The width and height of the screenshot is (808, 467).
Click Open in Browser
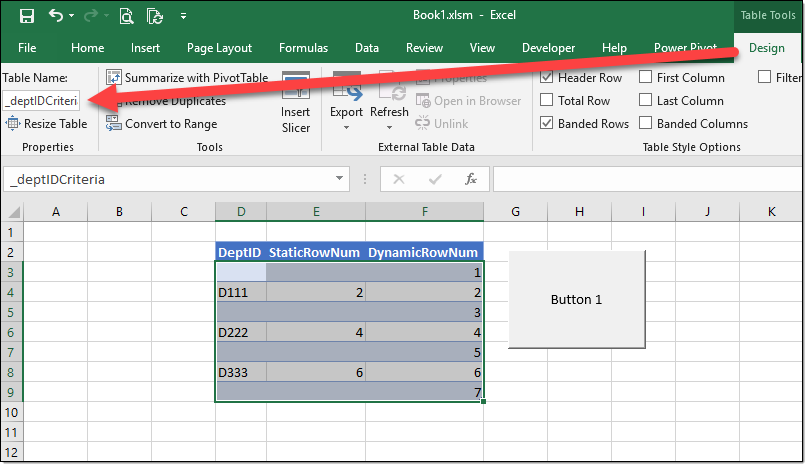click(468, 101)
